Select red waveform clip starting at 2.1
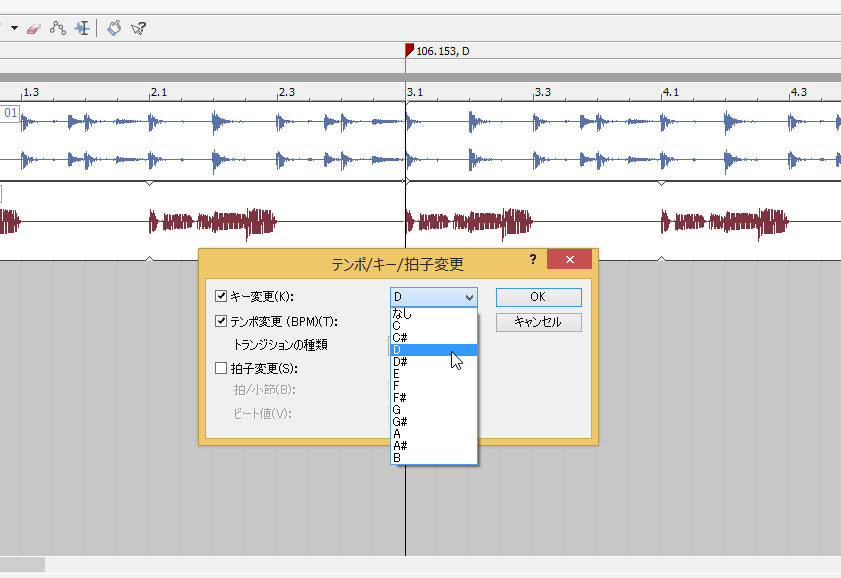Viewport: 841px width, 578px height. (213, 221)
